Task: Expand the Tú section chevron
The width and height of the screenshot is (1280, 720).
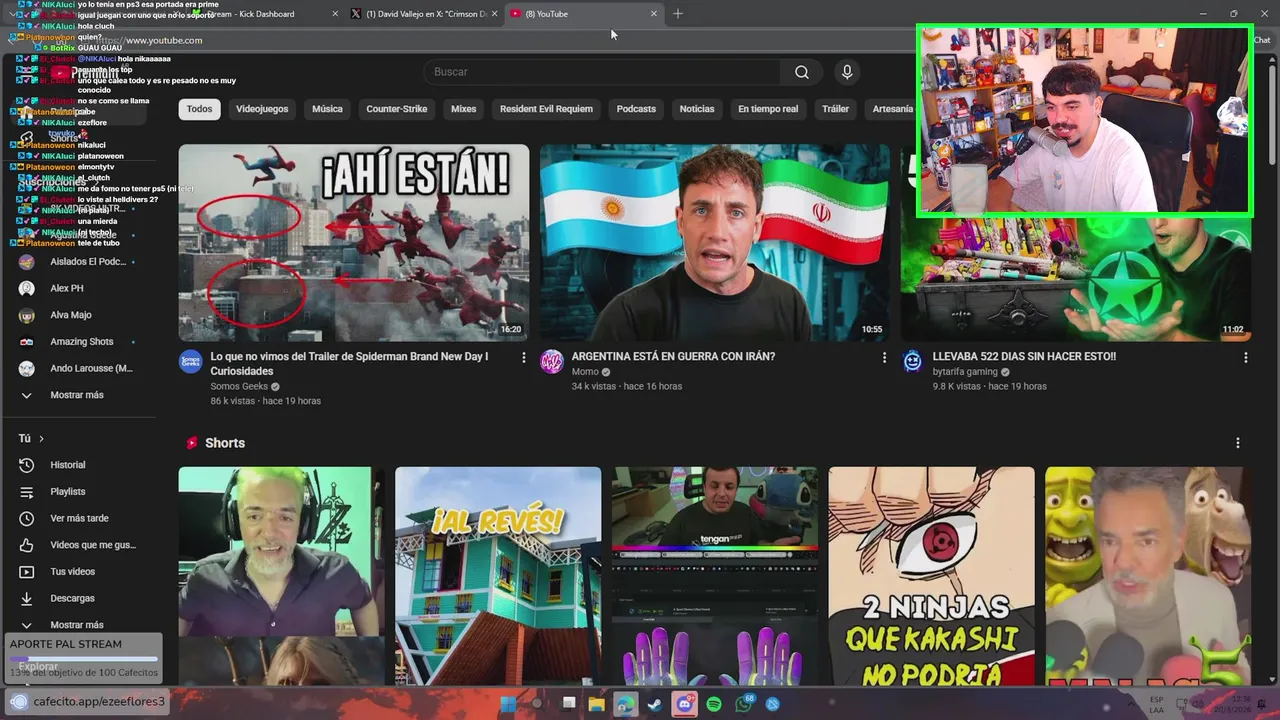Action: point(41,438)
